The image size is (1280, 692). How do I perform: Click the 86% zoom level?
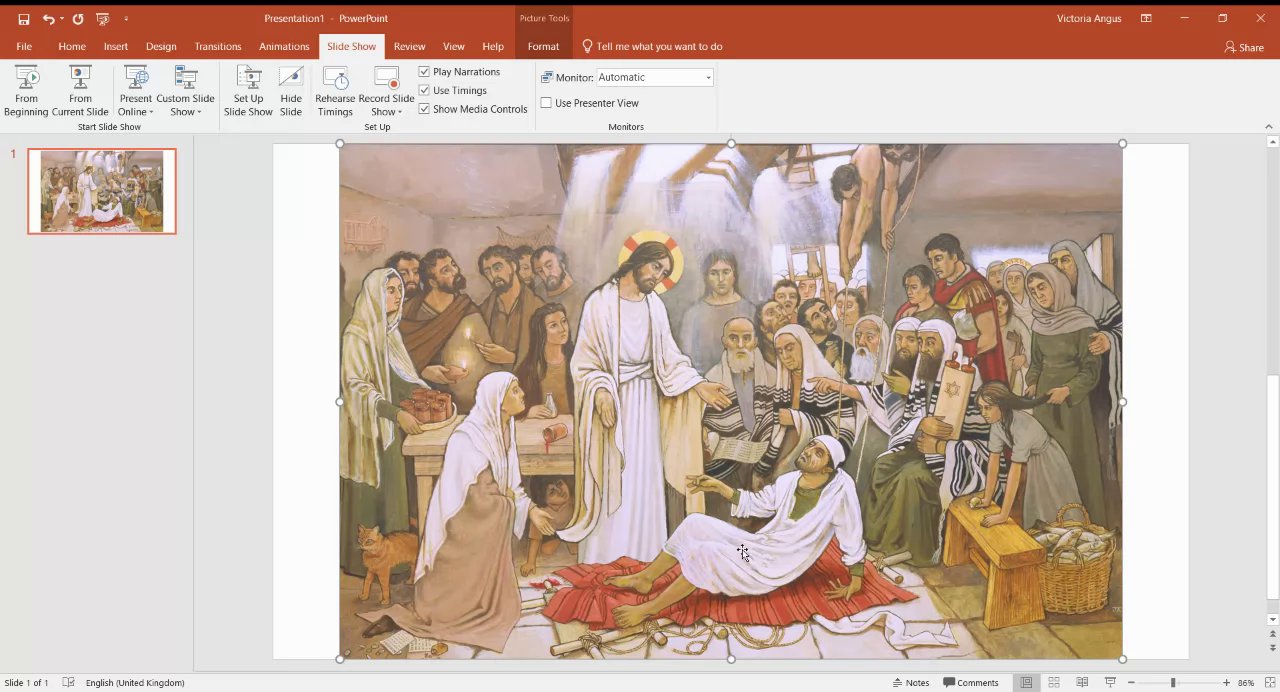click(1246, 683)
